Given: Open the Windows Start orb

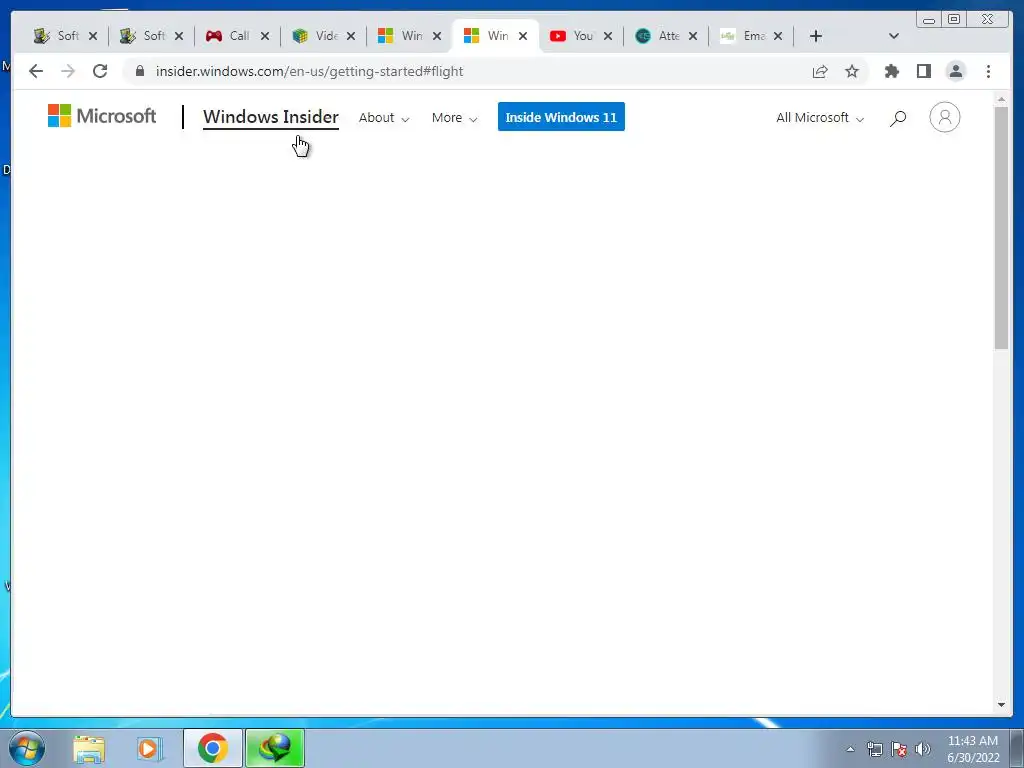Looking at the screenshot, I should [27, 748].
